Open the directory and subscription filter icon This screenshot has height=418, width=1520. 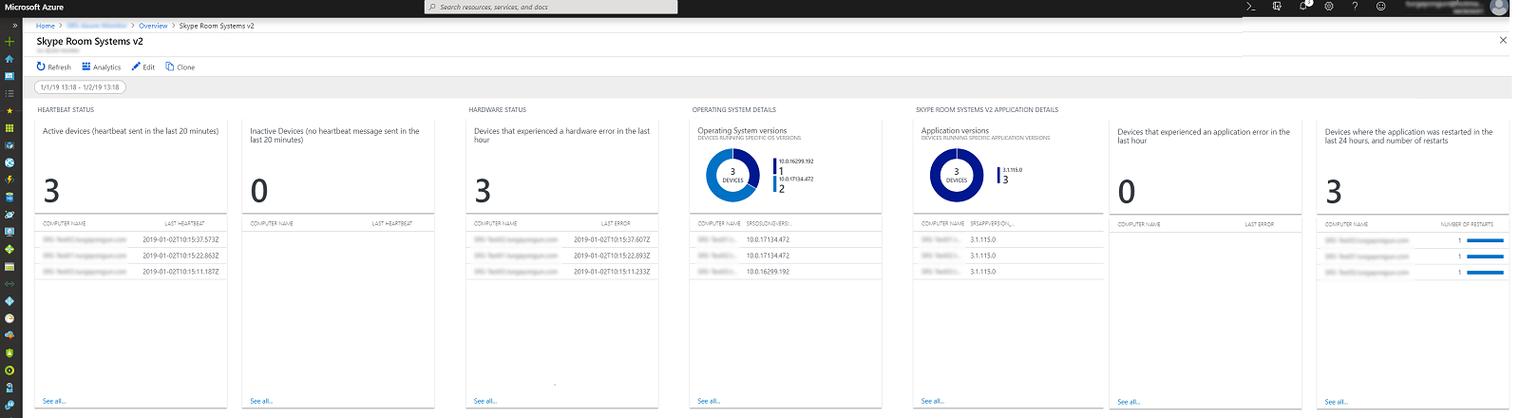pos(1277,6)
